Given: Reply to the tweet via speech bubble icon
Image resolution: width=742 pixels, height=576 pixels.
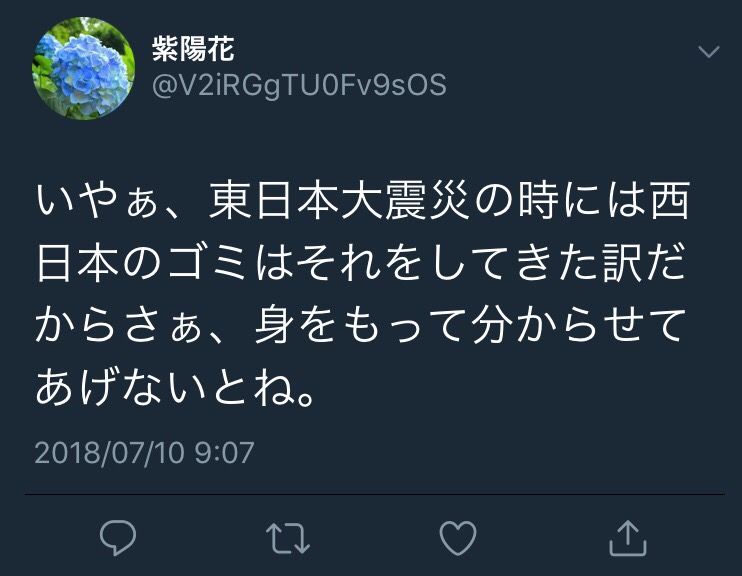Looking at the screenshot, I should tap(118, 537).
